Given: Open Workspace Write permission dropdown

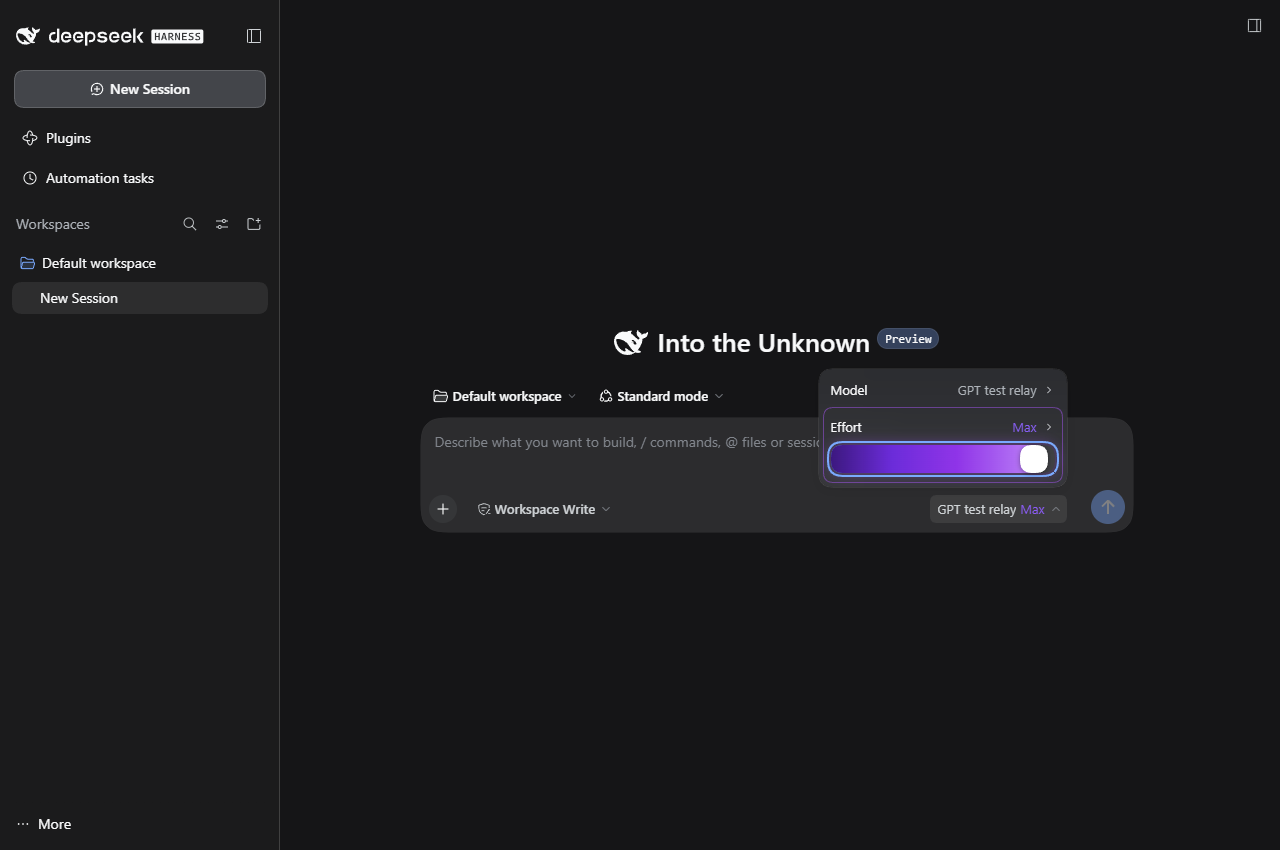Looking at the screenshot, I should tap(544, 509).
